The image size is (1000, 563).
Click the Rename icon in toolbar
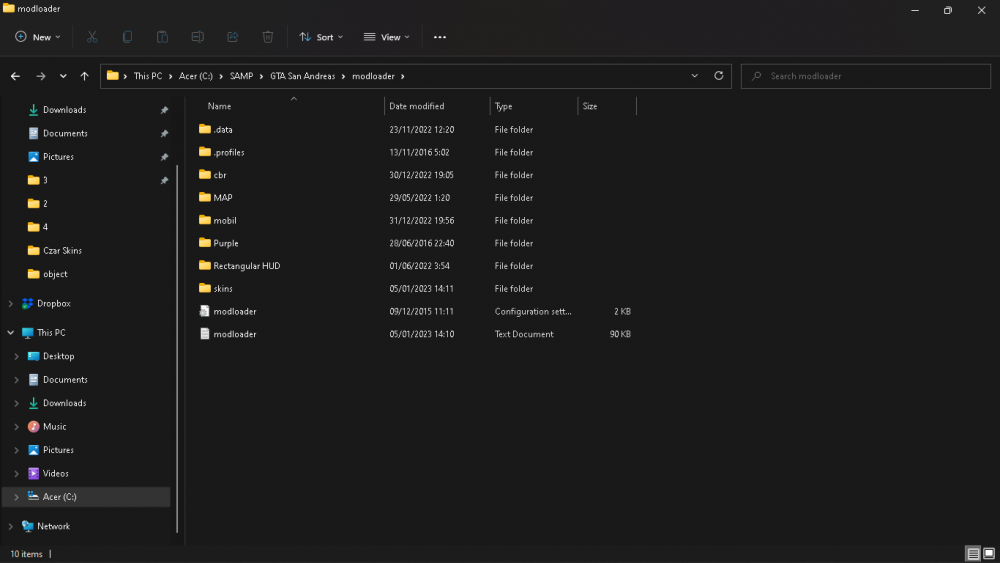pyautogui.click(x=198, y=37)
